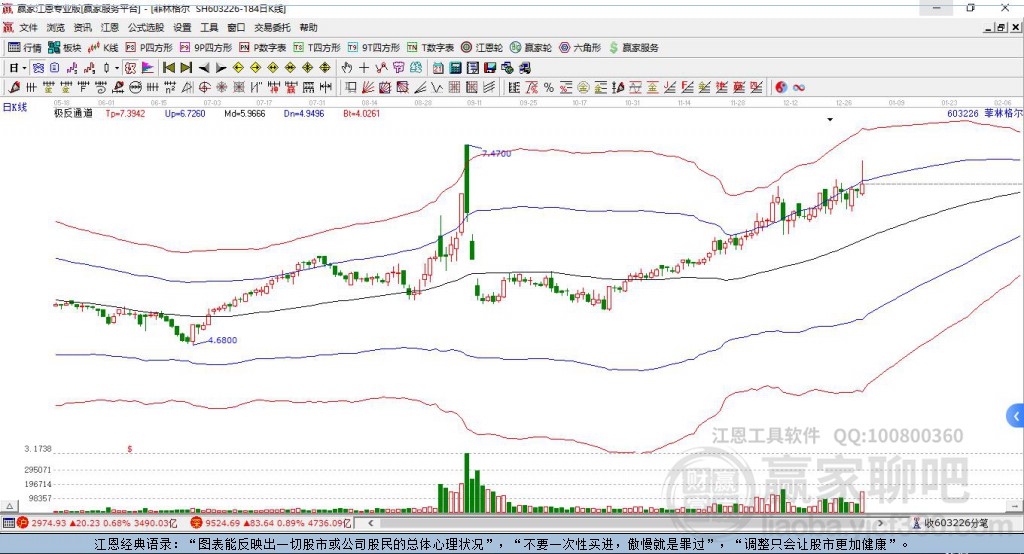Click the percent retracement tool
Screen dimensions: 1024x554
(x=549, y=87)
